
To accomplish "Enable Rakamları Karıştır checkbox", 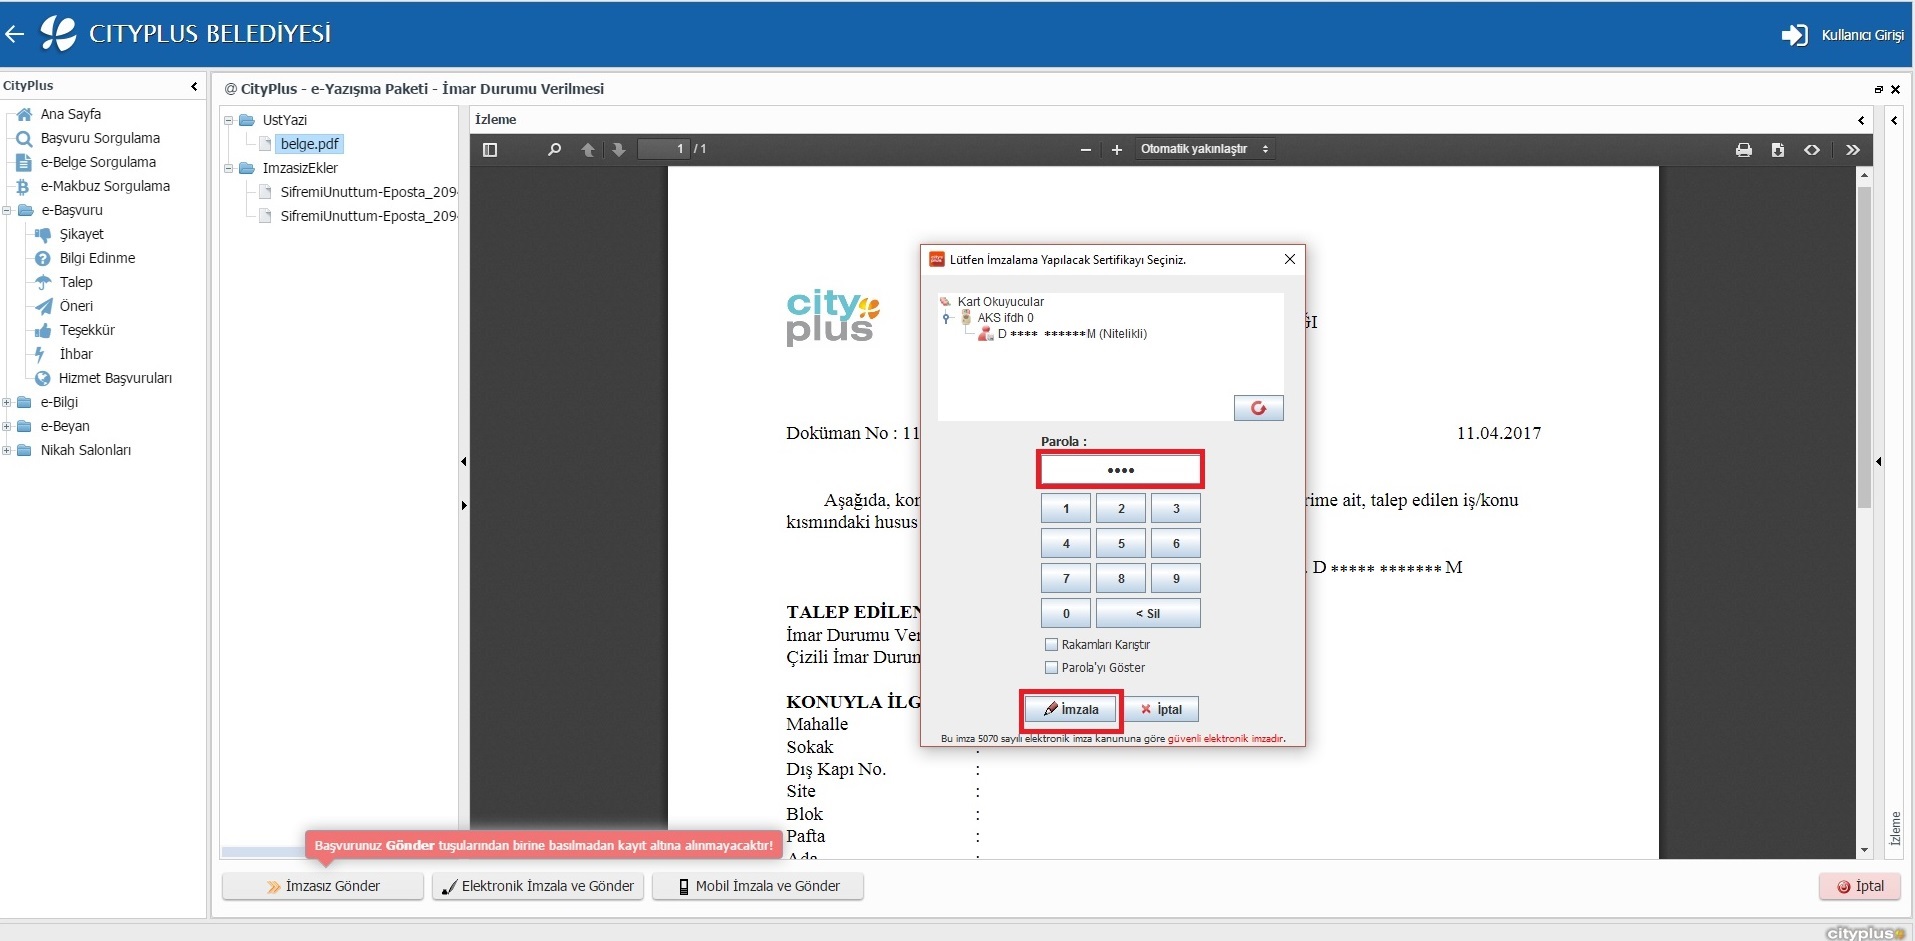I will tap(1051, 645).
